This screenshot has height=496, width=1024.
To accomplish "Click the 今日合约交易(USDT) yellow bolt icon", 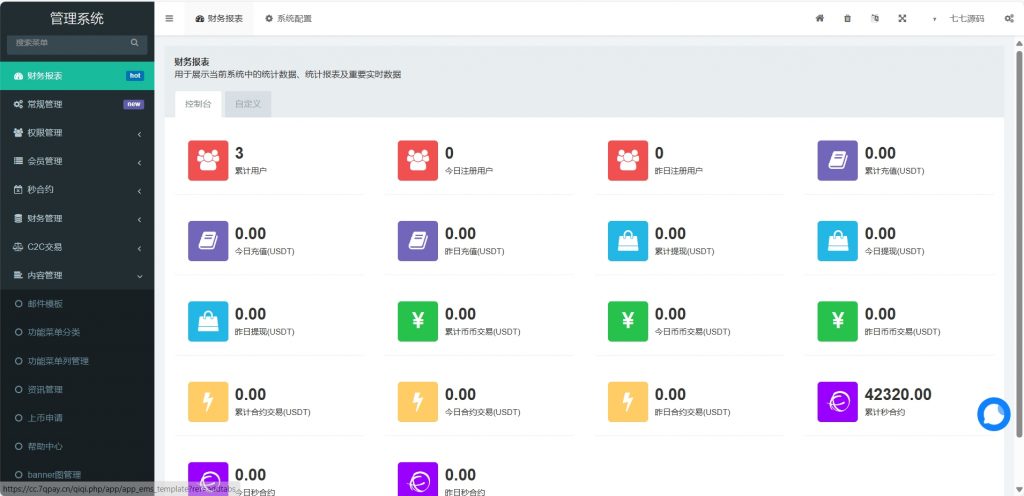I will pos(418,402).
